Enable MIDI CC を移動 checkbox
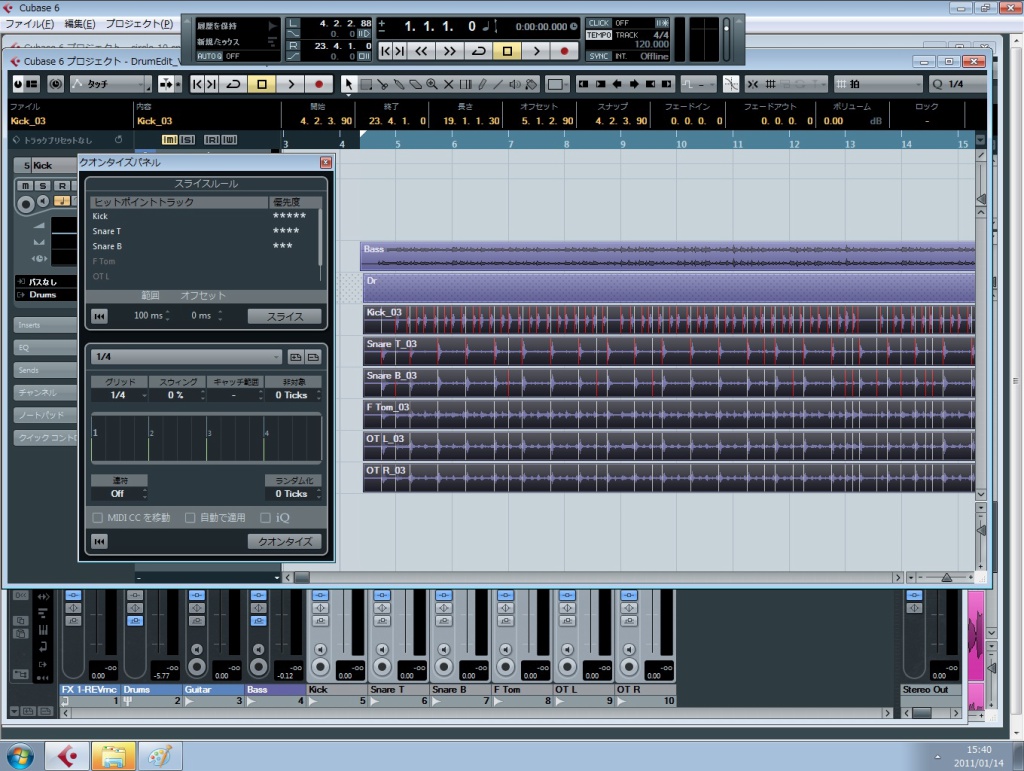This screenshot has width=1024, height=771. [x=98, y=518]
